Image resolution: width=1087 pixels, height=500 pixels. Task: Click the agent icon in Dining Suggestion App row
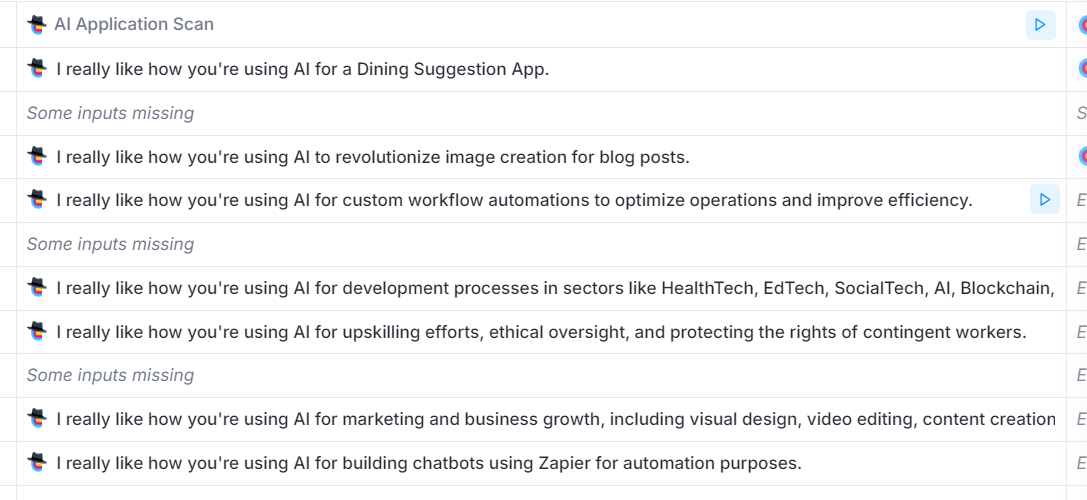pyautogui.click(x=37, y=69)
